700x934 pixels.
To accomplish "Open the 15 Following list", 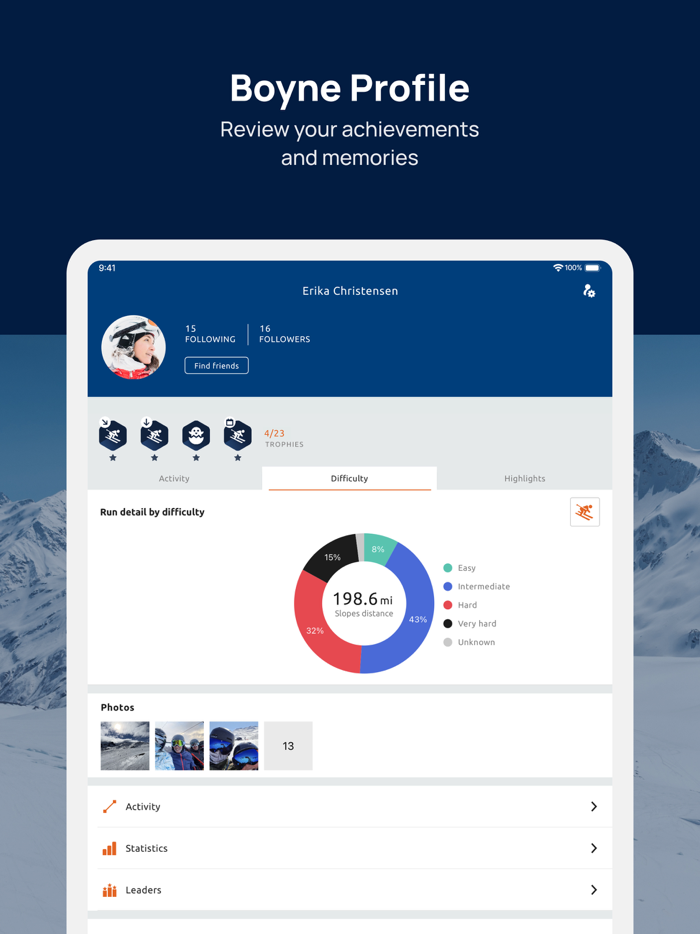I will pos(210,334).
